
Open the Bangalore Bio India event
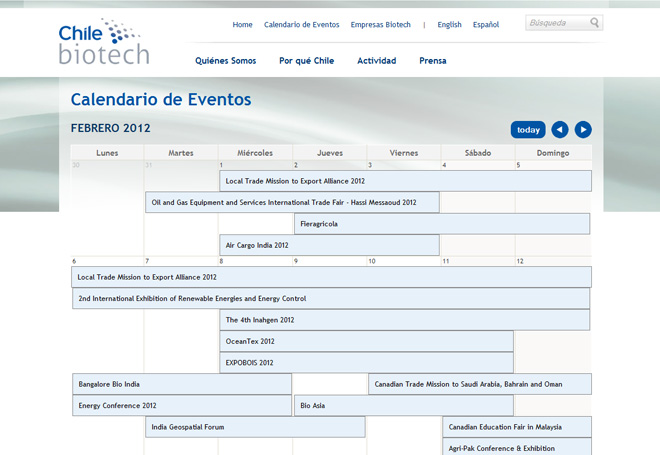[x=182, y=384]
